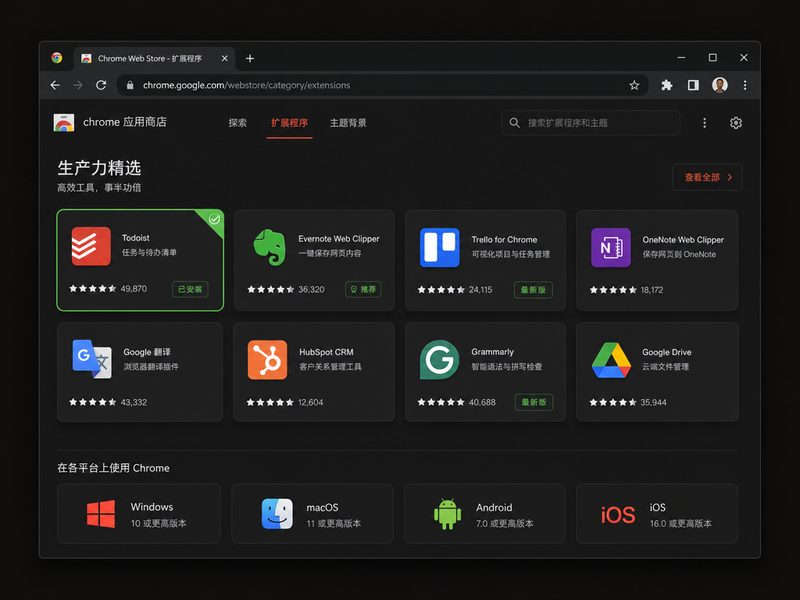
Task: Open Evernote Web Clipper title
Action: tap(339, 239)
